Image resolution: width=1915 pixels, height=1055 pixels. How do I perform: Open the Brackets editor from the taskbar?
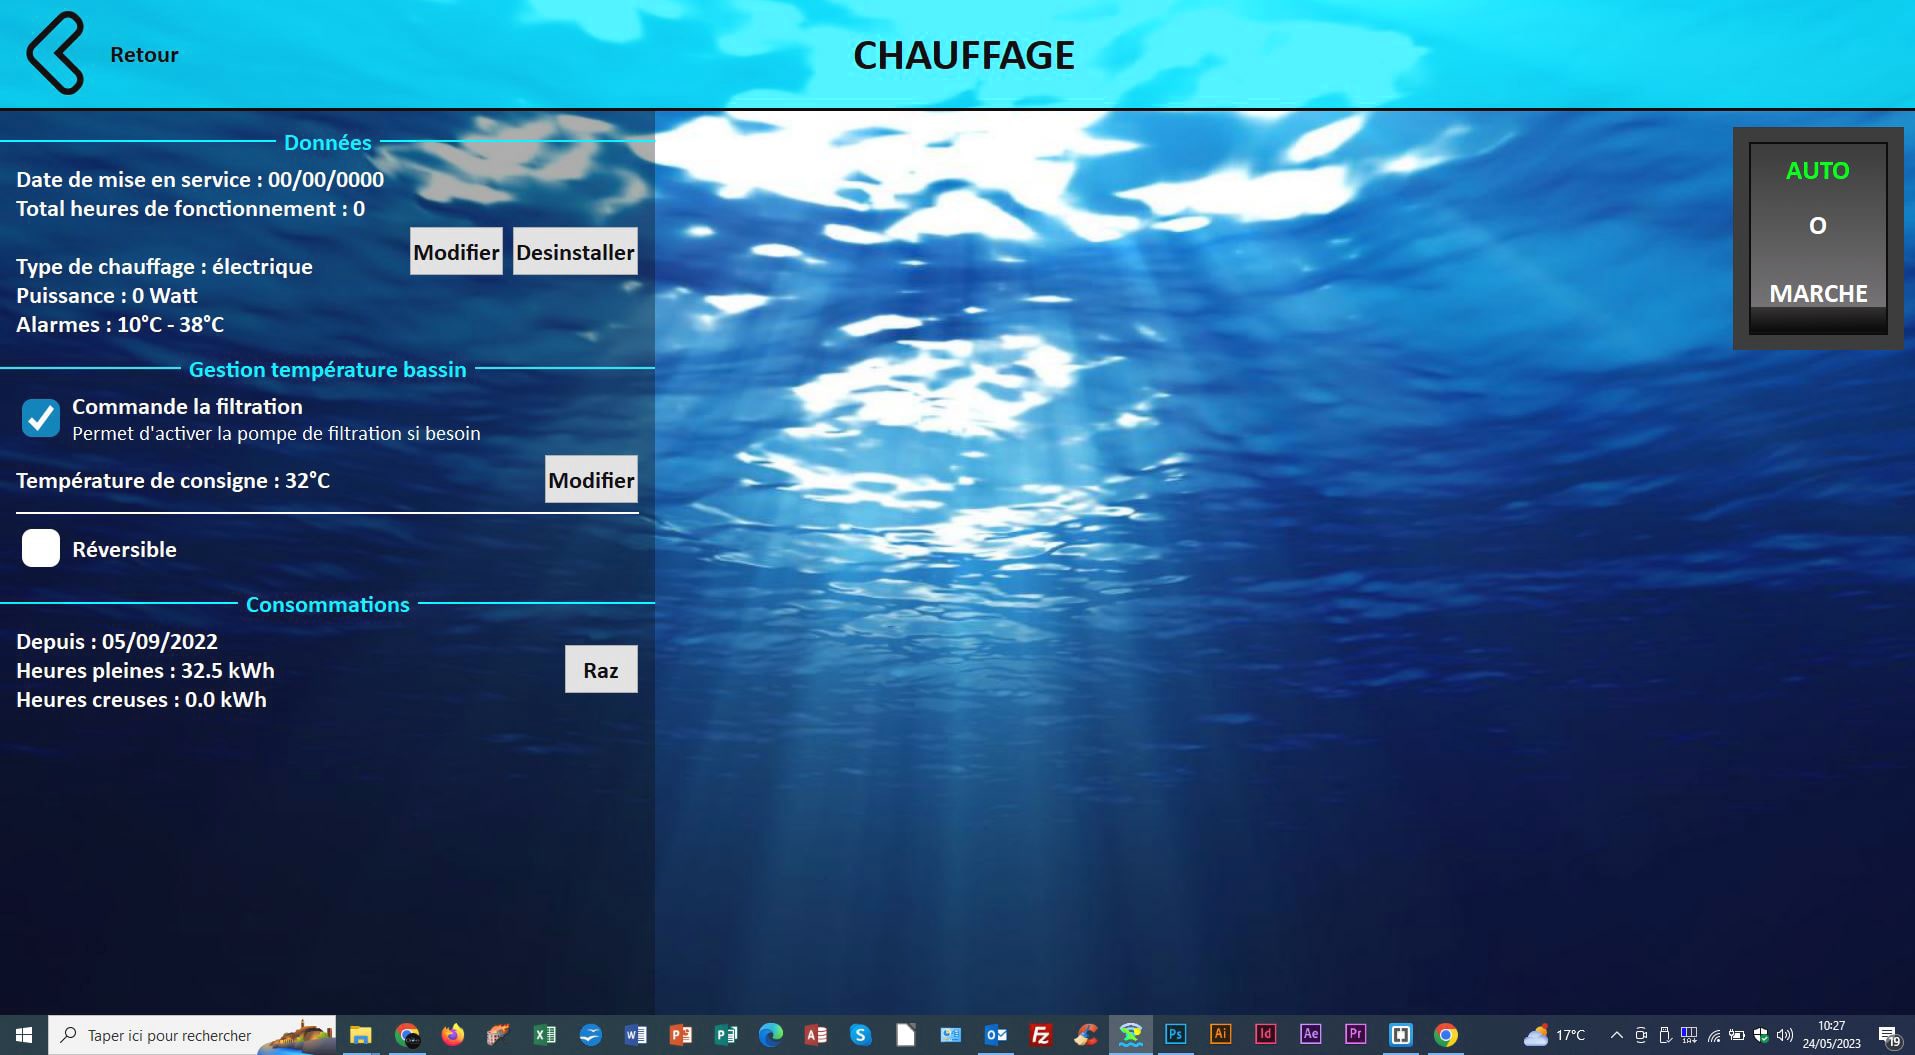(1400, 1035)
